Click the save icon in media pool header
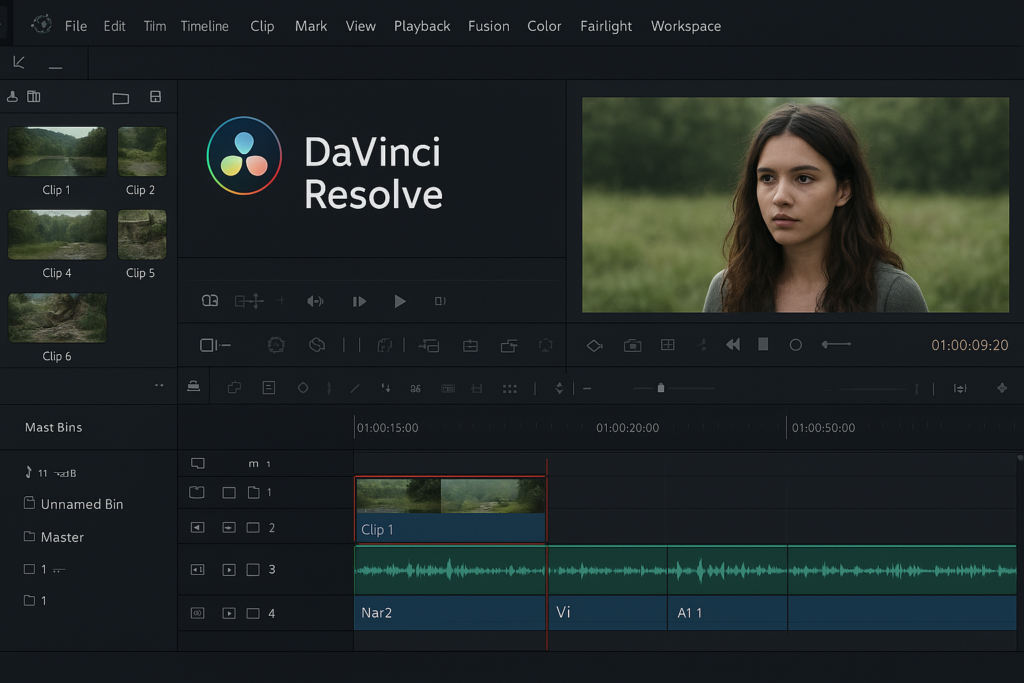1024x683 pixels. coord(155,97)
